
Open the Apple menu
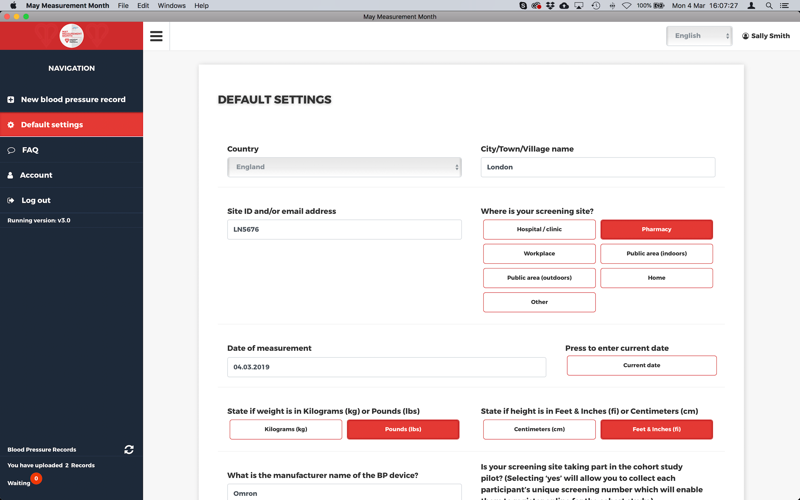coord(13,6)
